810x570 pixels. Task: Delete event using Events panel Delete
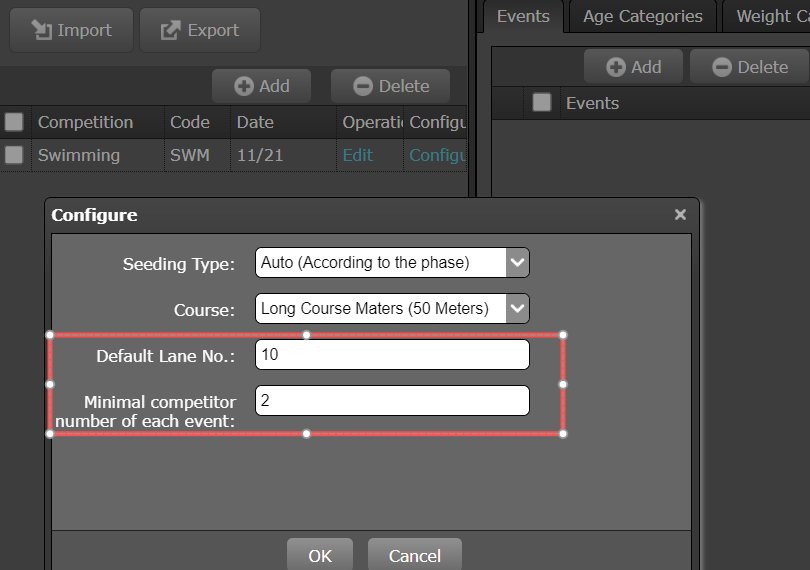(722, 67)
